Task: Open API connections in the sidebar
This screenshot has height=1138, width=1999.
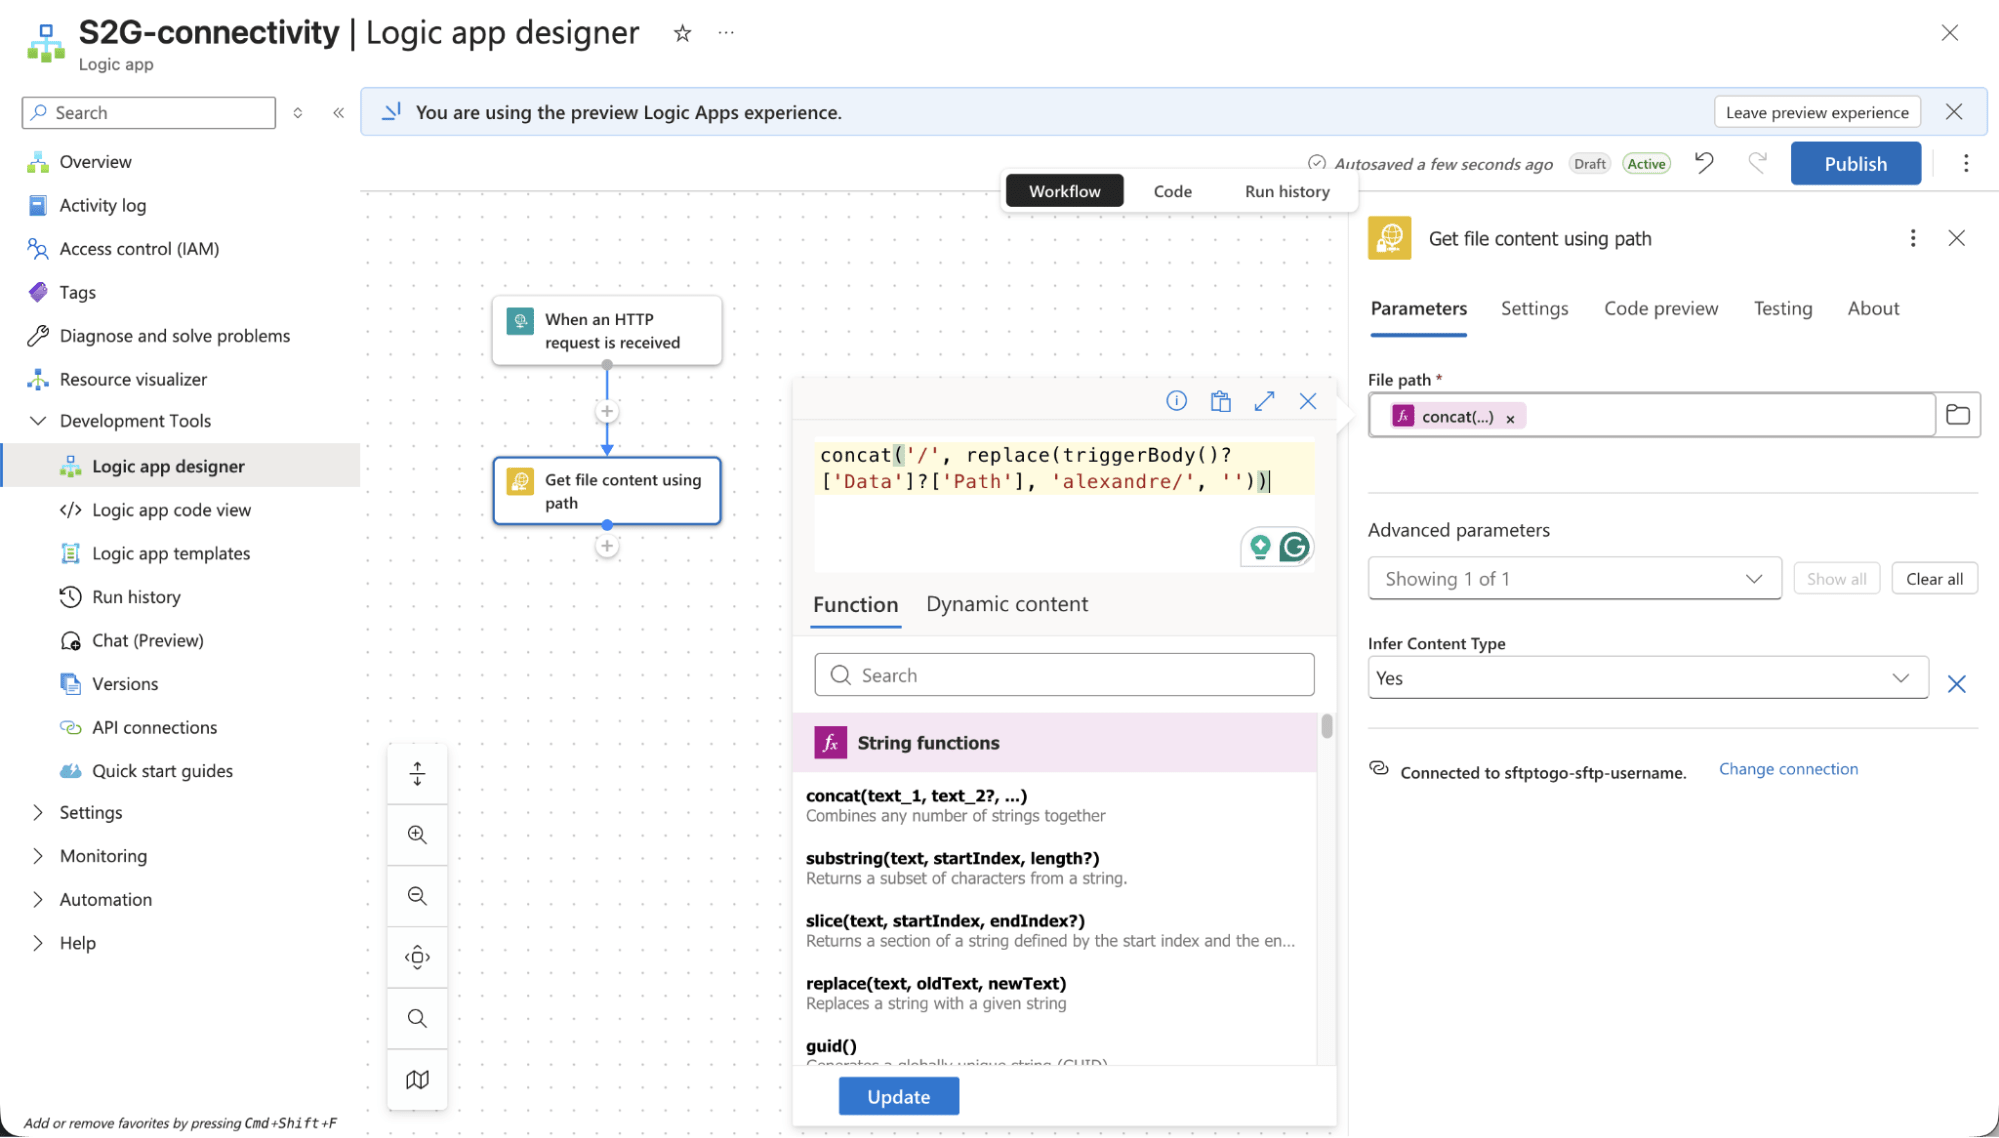Action: [154, 727]
